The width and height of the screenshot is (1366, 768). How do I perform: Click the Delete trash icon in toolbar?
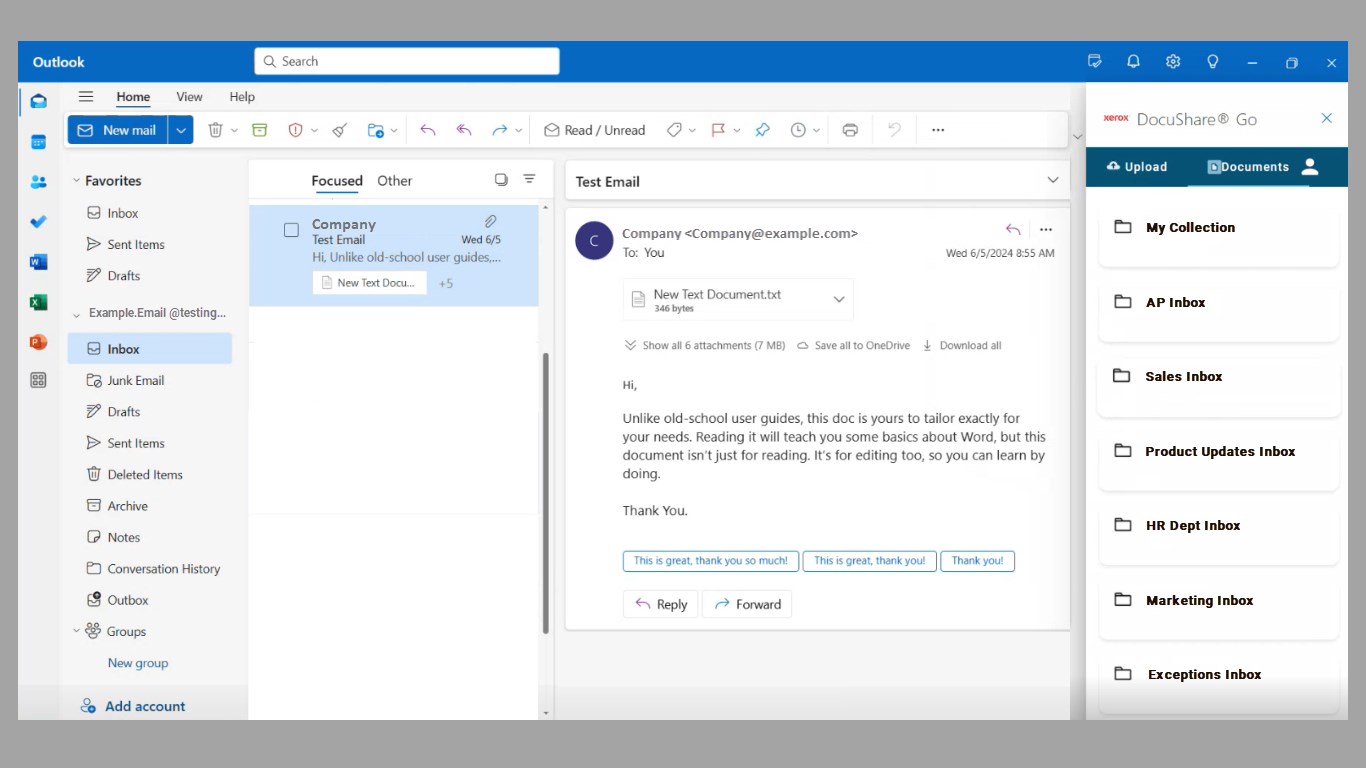[215, 130]
